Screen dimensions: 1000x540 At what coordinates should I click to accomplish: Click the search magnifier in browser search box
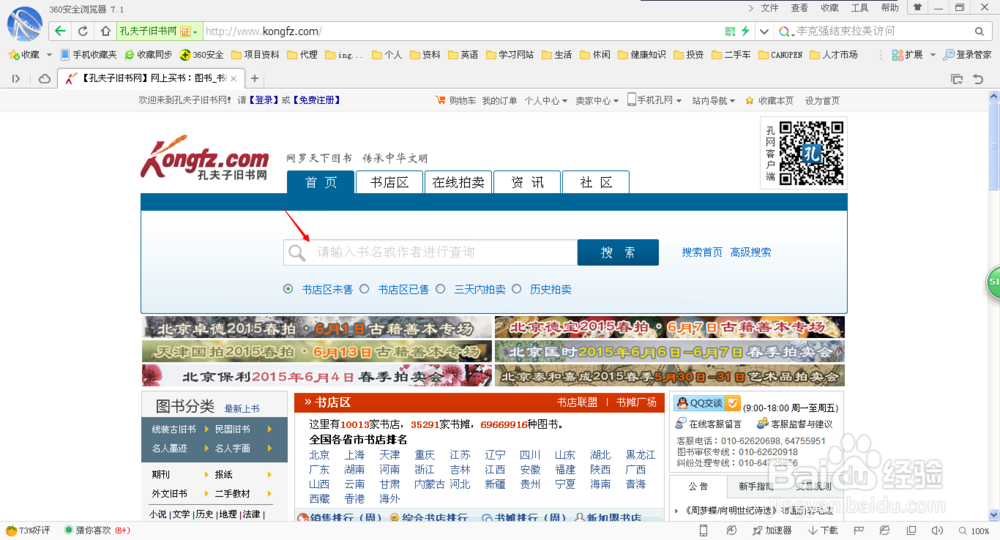(x=979, y=31)
